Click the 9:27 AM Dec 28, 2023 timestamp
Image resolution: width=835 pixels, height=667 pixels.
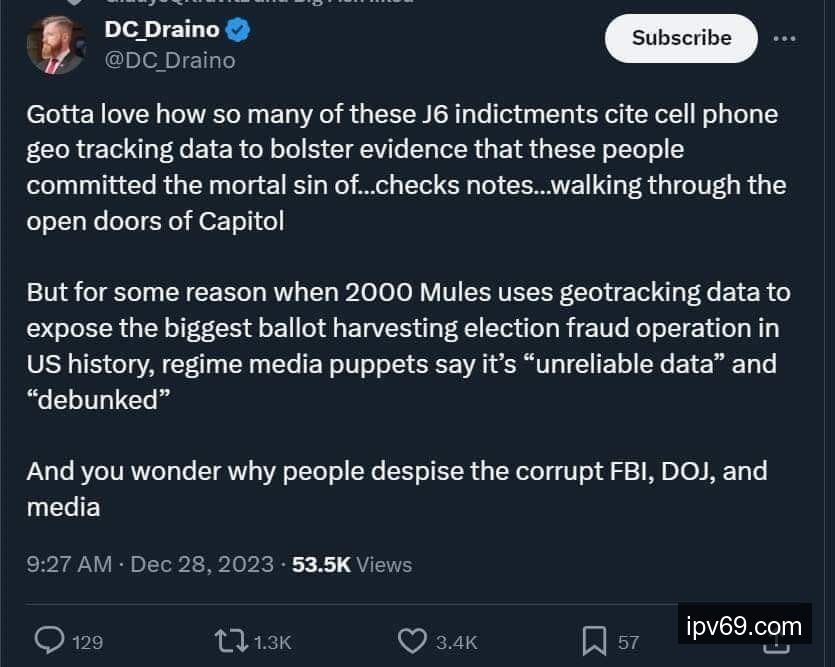tap(150, 565)
